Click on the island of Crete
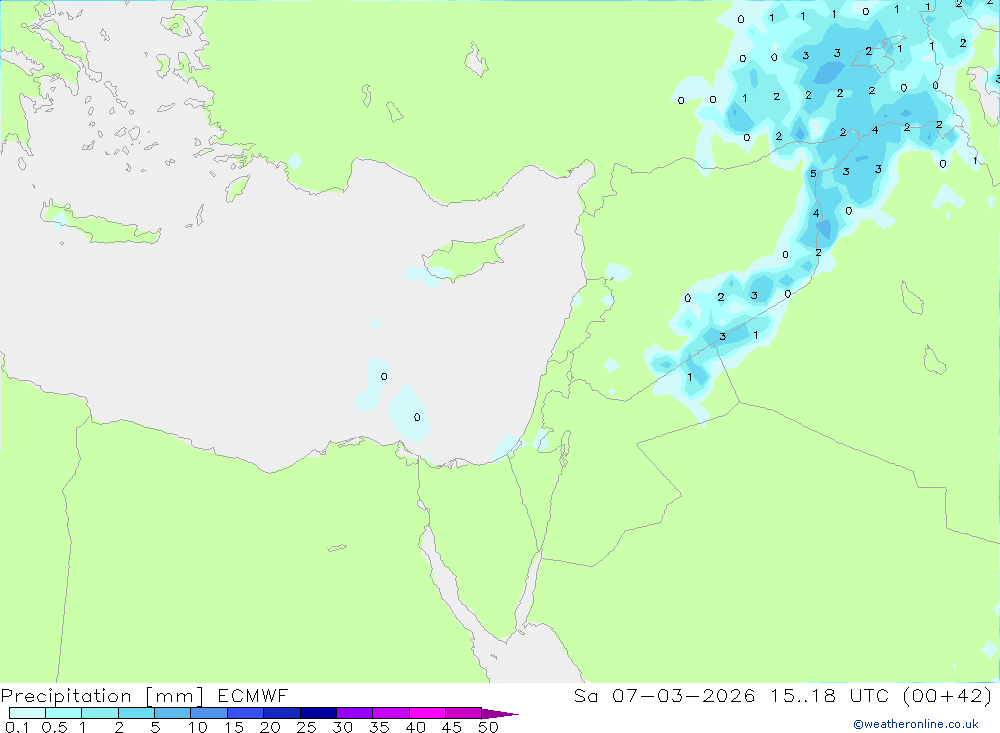 pos(102,226)
